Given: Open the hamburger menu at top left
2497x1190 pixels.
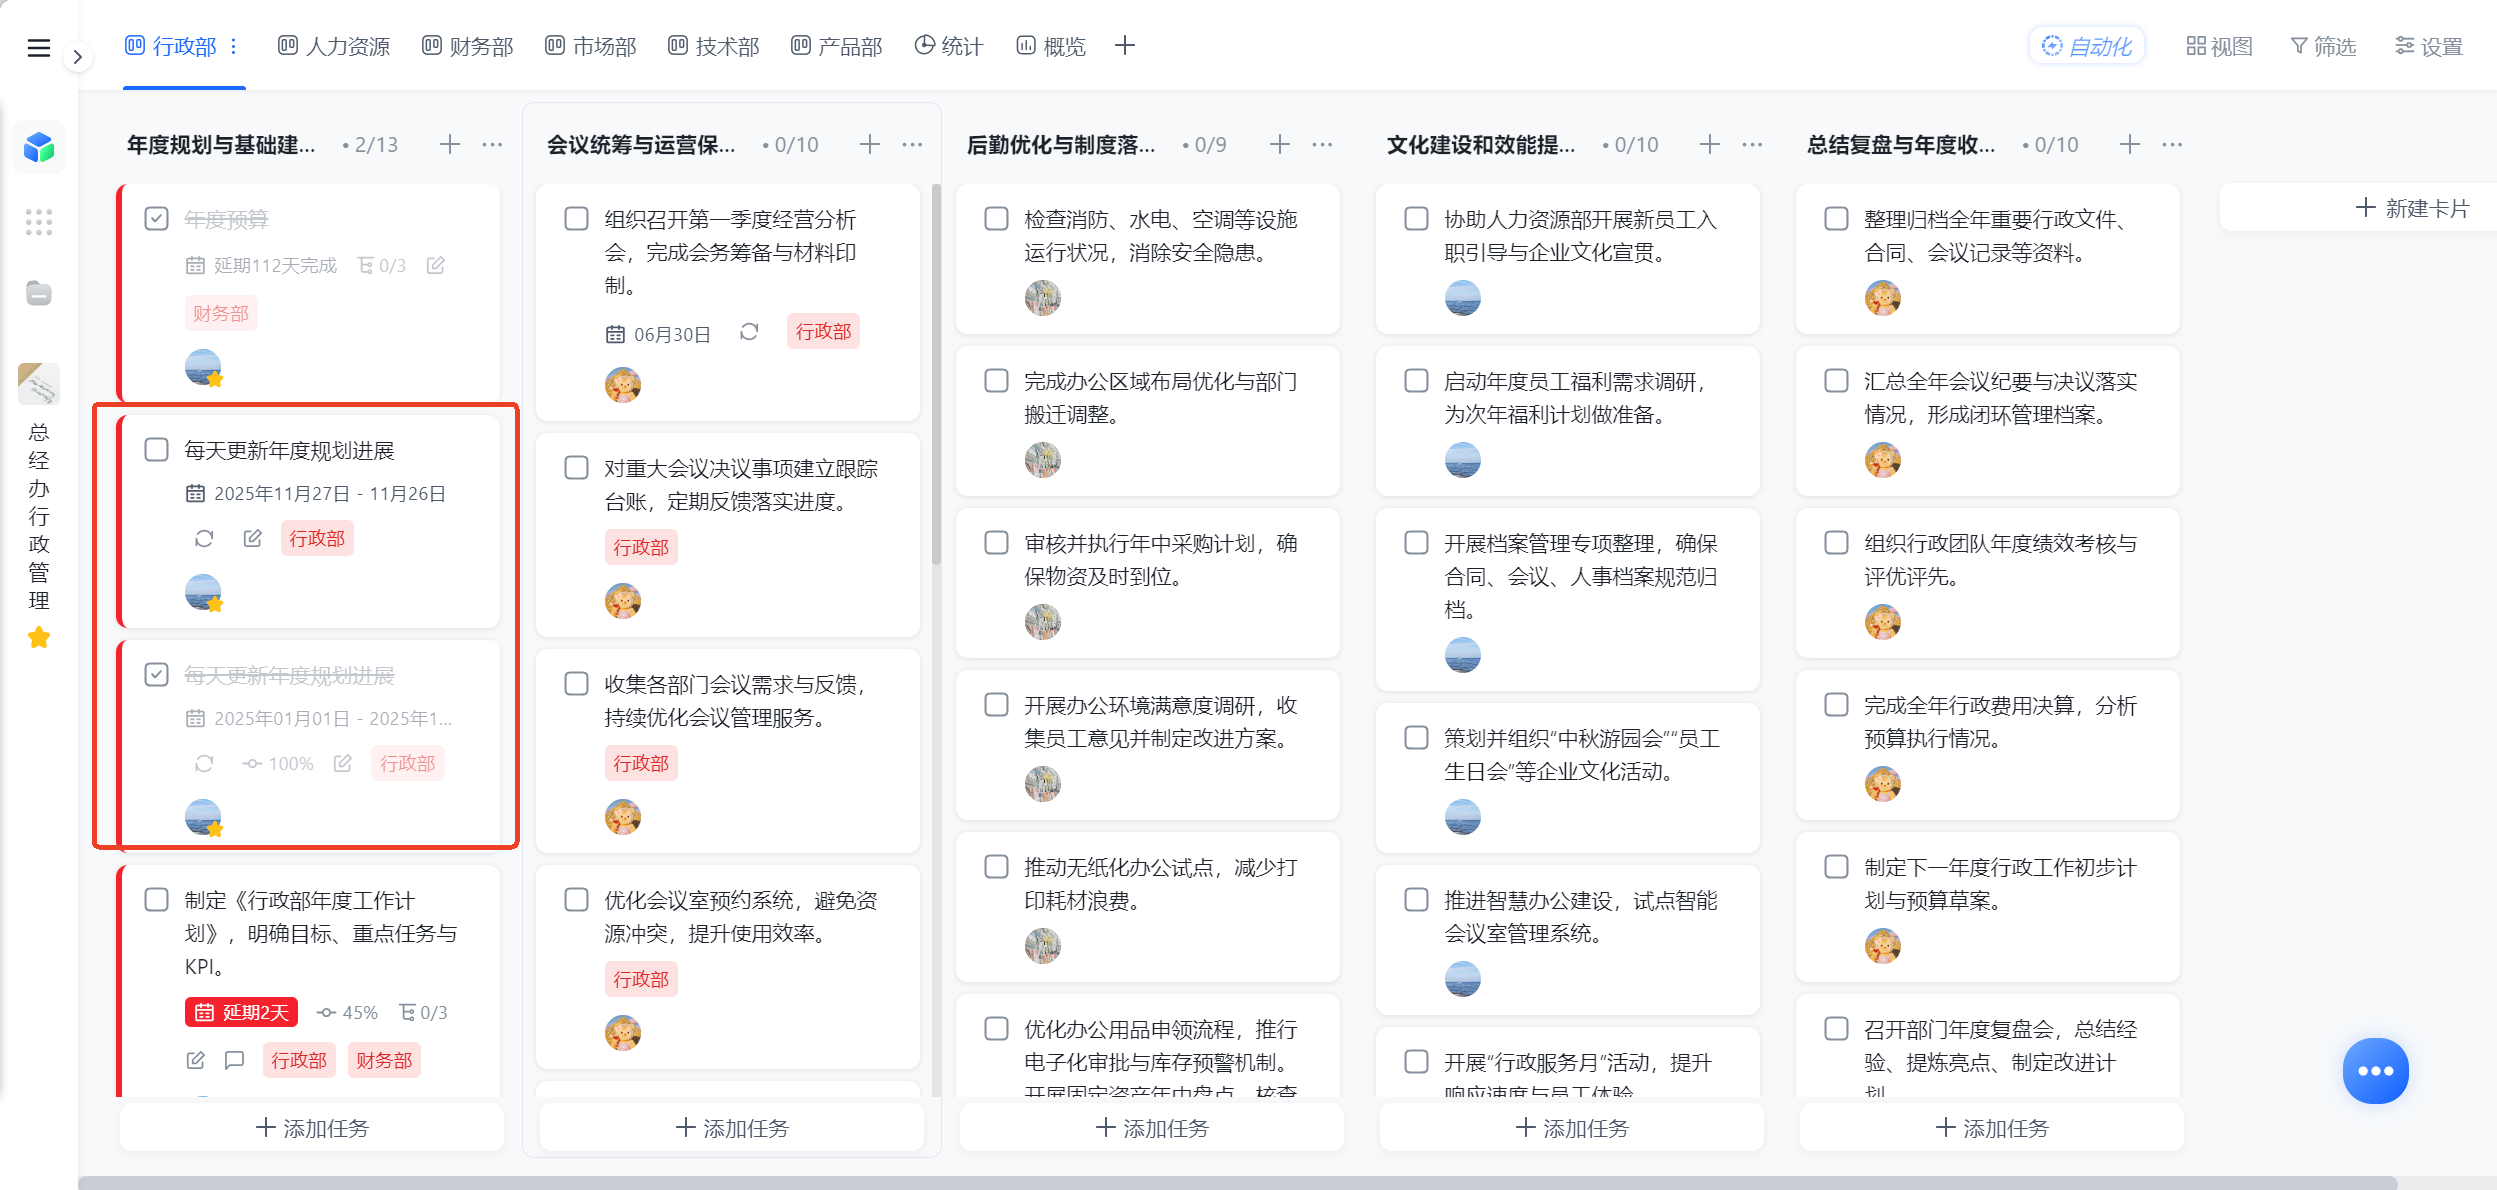Looking at the screenshot, I should [38, 47].
